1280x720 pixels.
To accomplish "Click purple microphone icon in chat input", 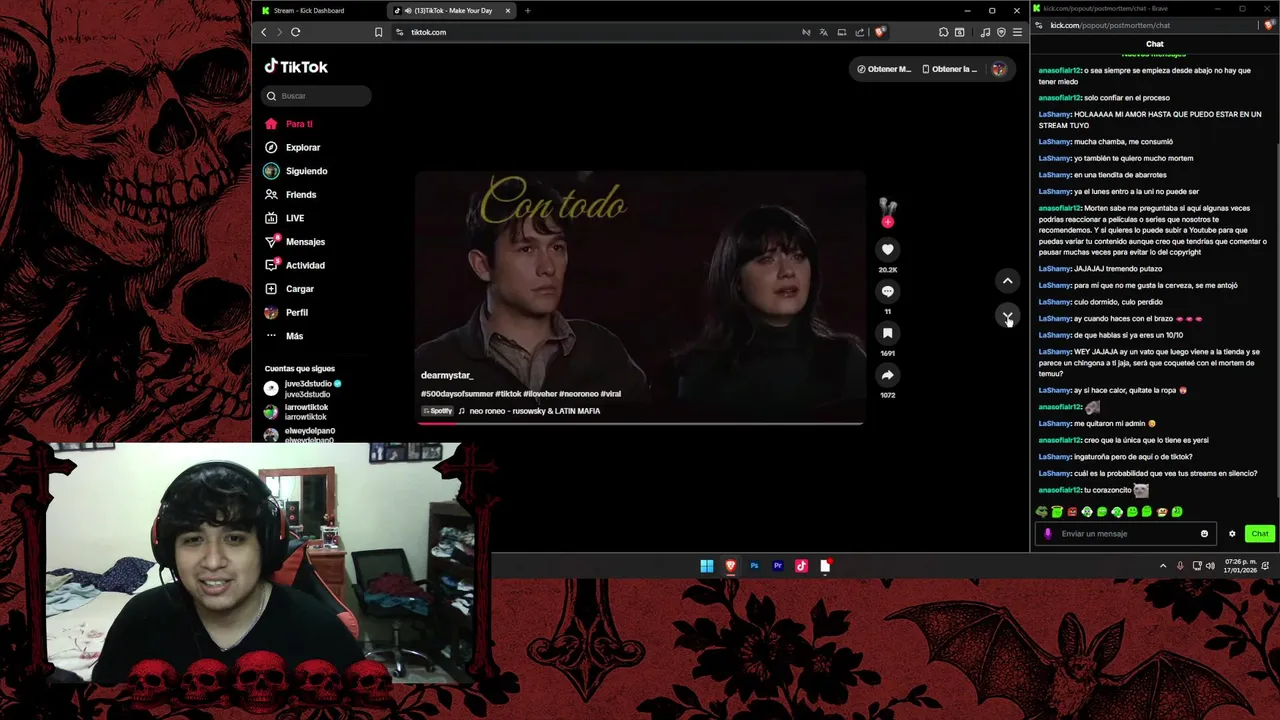I will tap(1048, 534).
